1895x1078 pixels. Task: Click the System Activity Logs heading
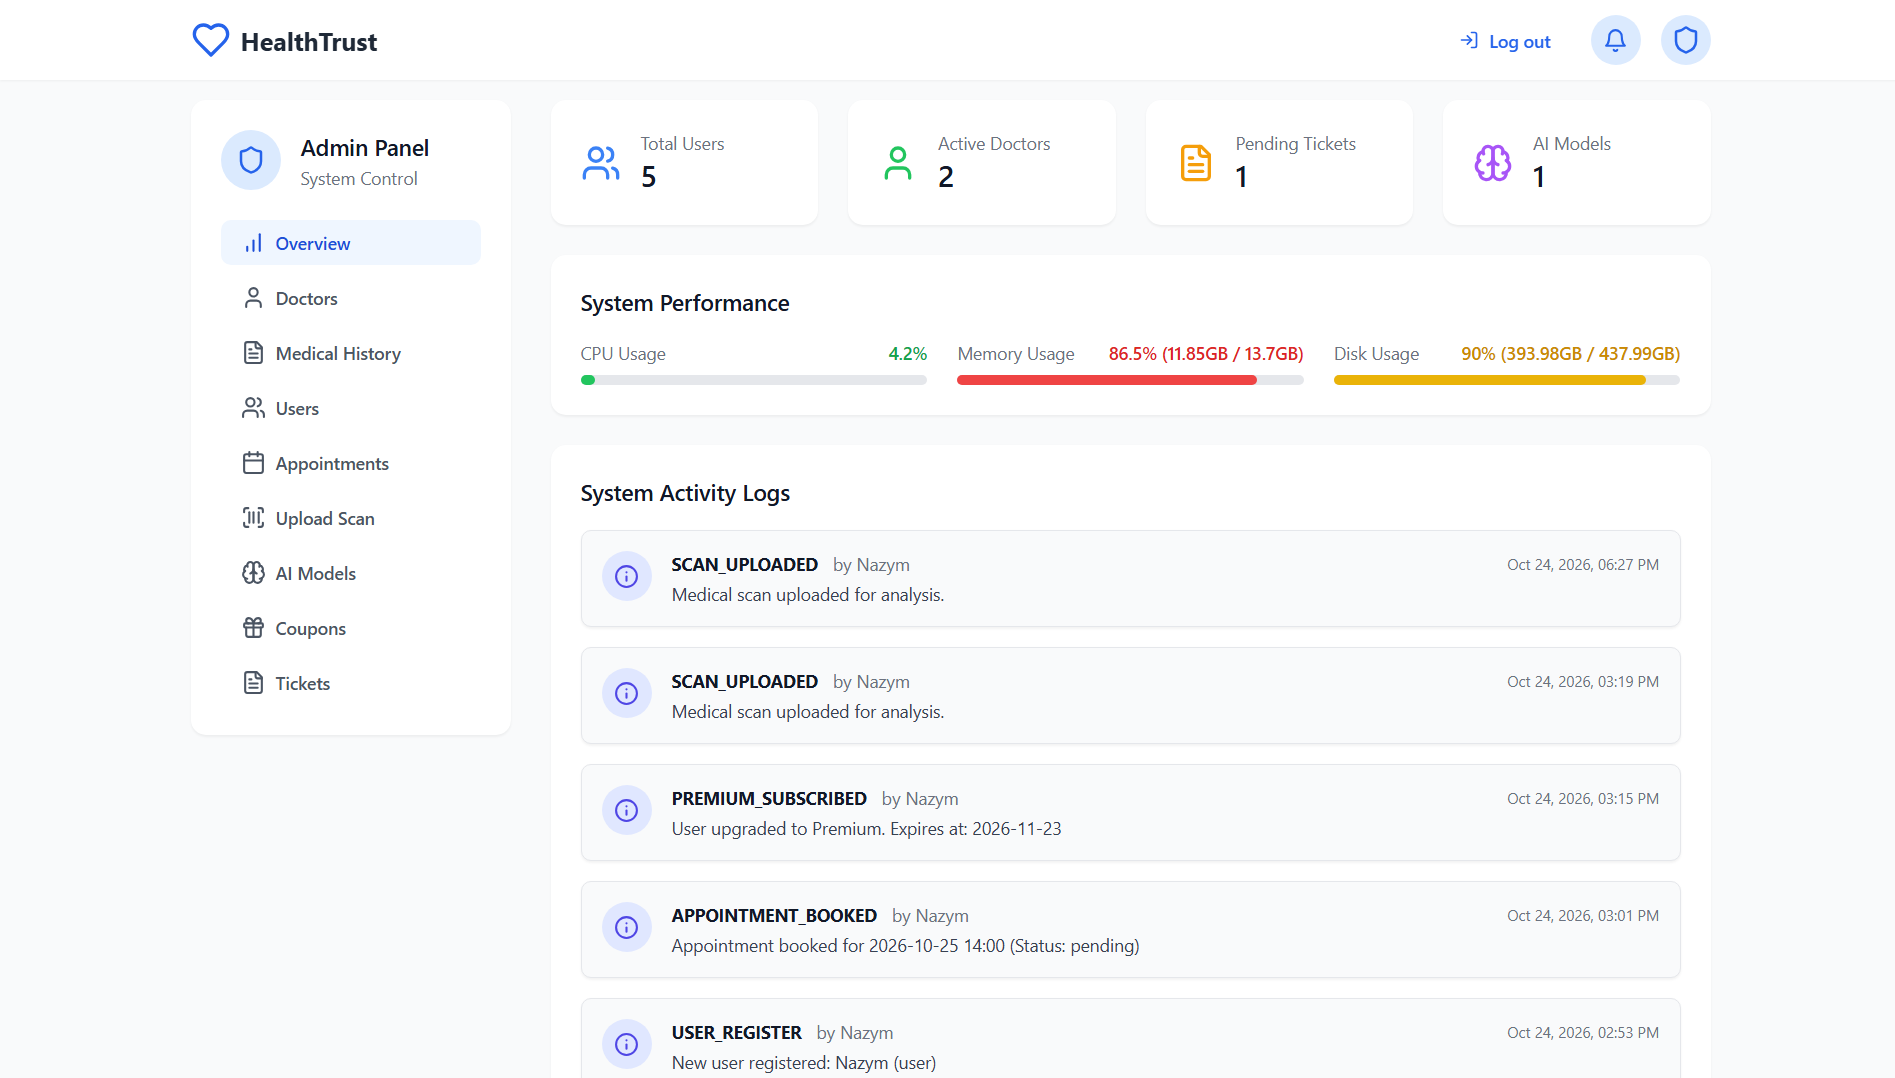[x=685, y=493]
